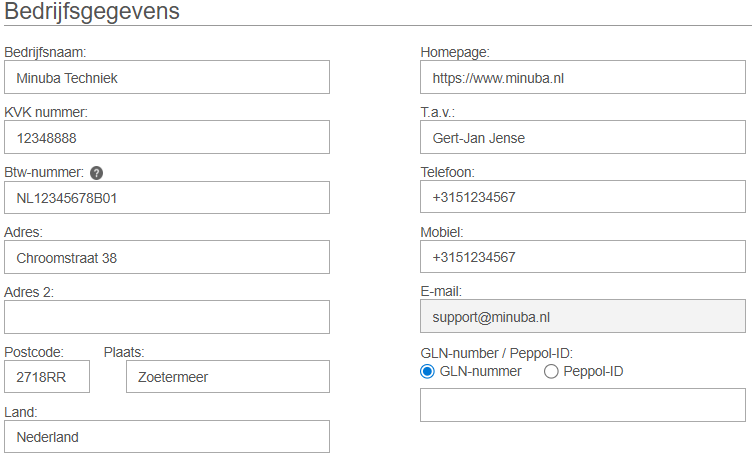Viewport: 752px width, 460px height.
Task: Focus the empty Adres 2 field
Action: coord(167,317)
